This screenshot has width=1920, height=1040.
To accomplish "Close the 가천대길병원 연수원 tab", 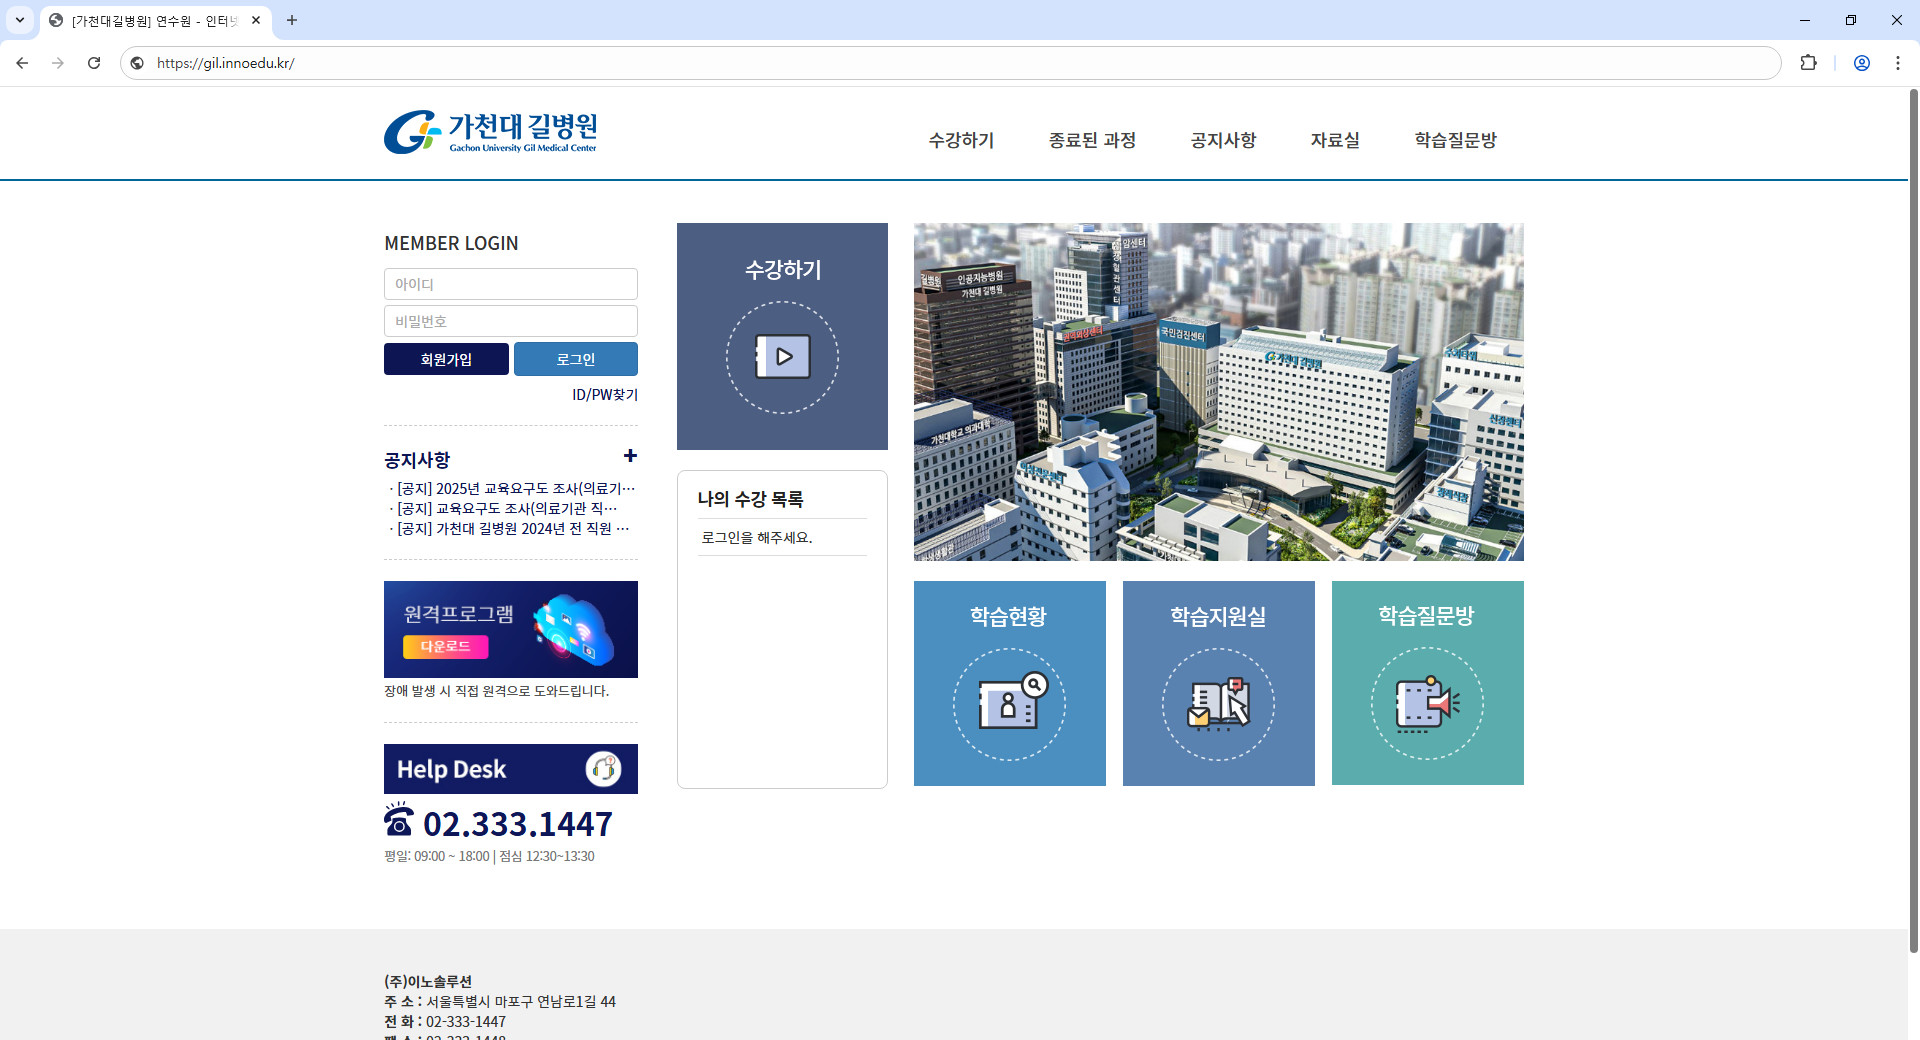I will tap(256, 20).
